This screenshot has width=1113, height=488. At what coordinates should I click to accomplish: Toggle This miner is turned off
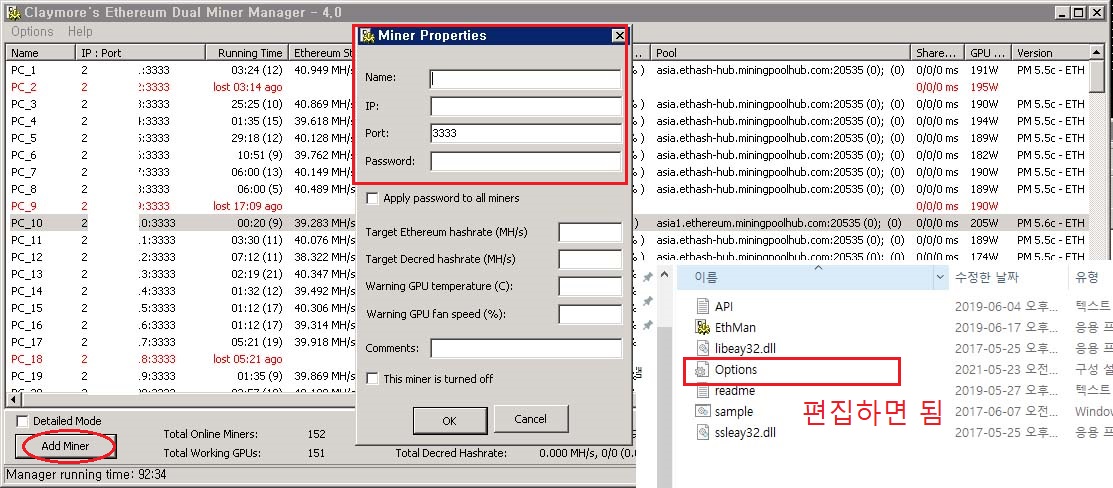point(372,379)
